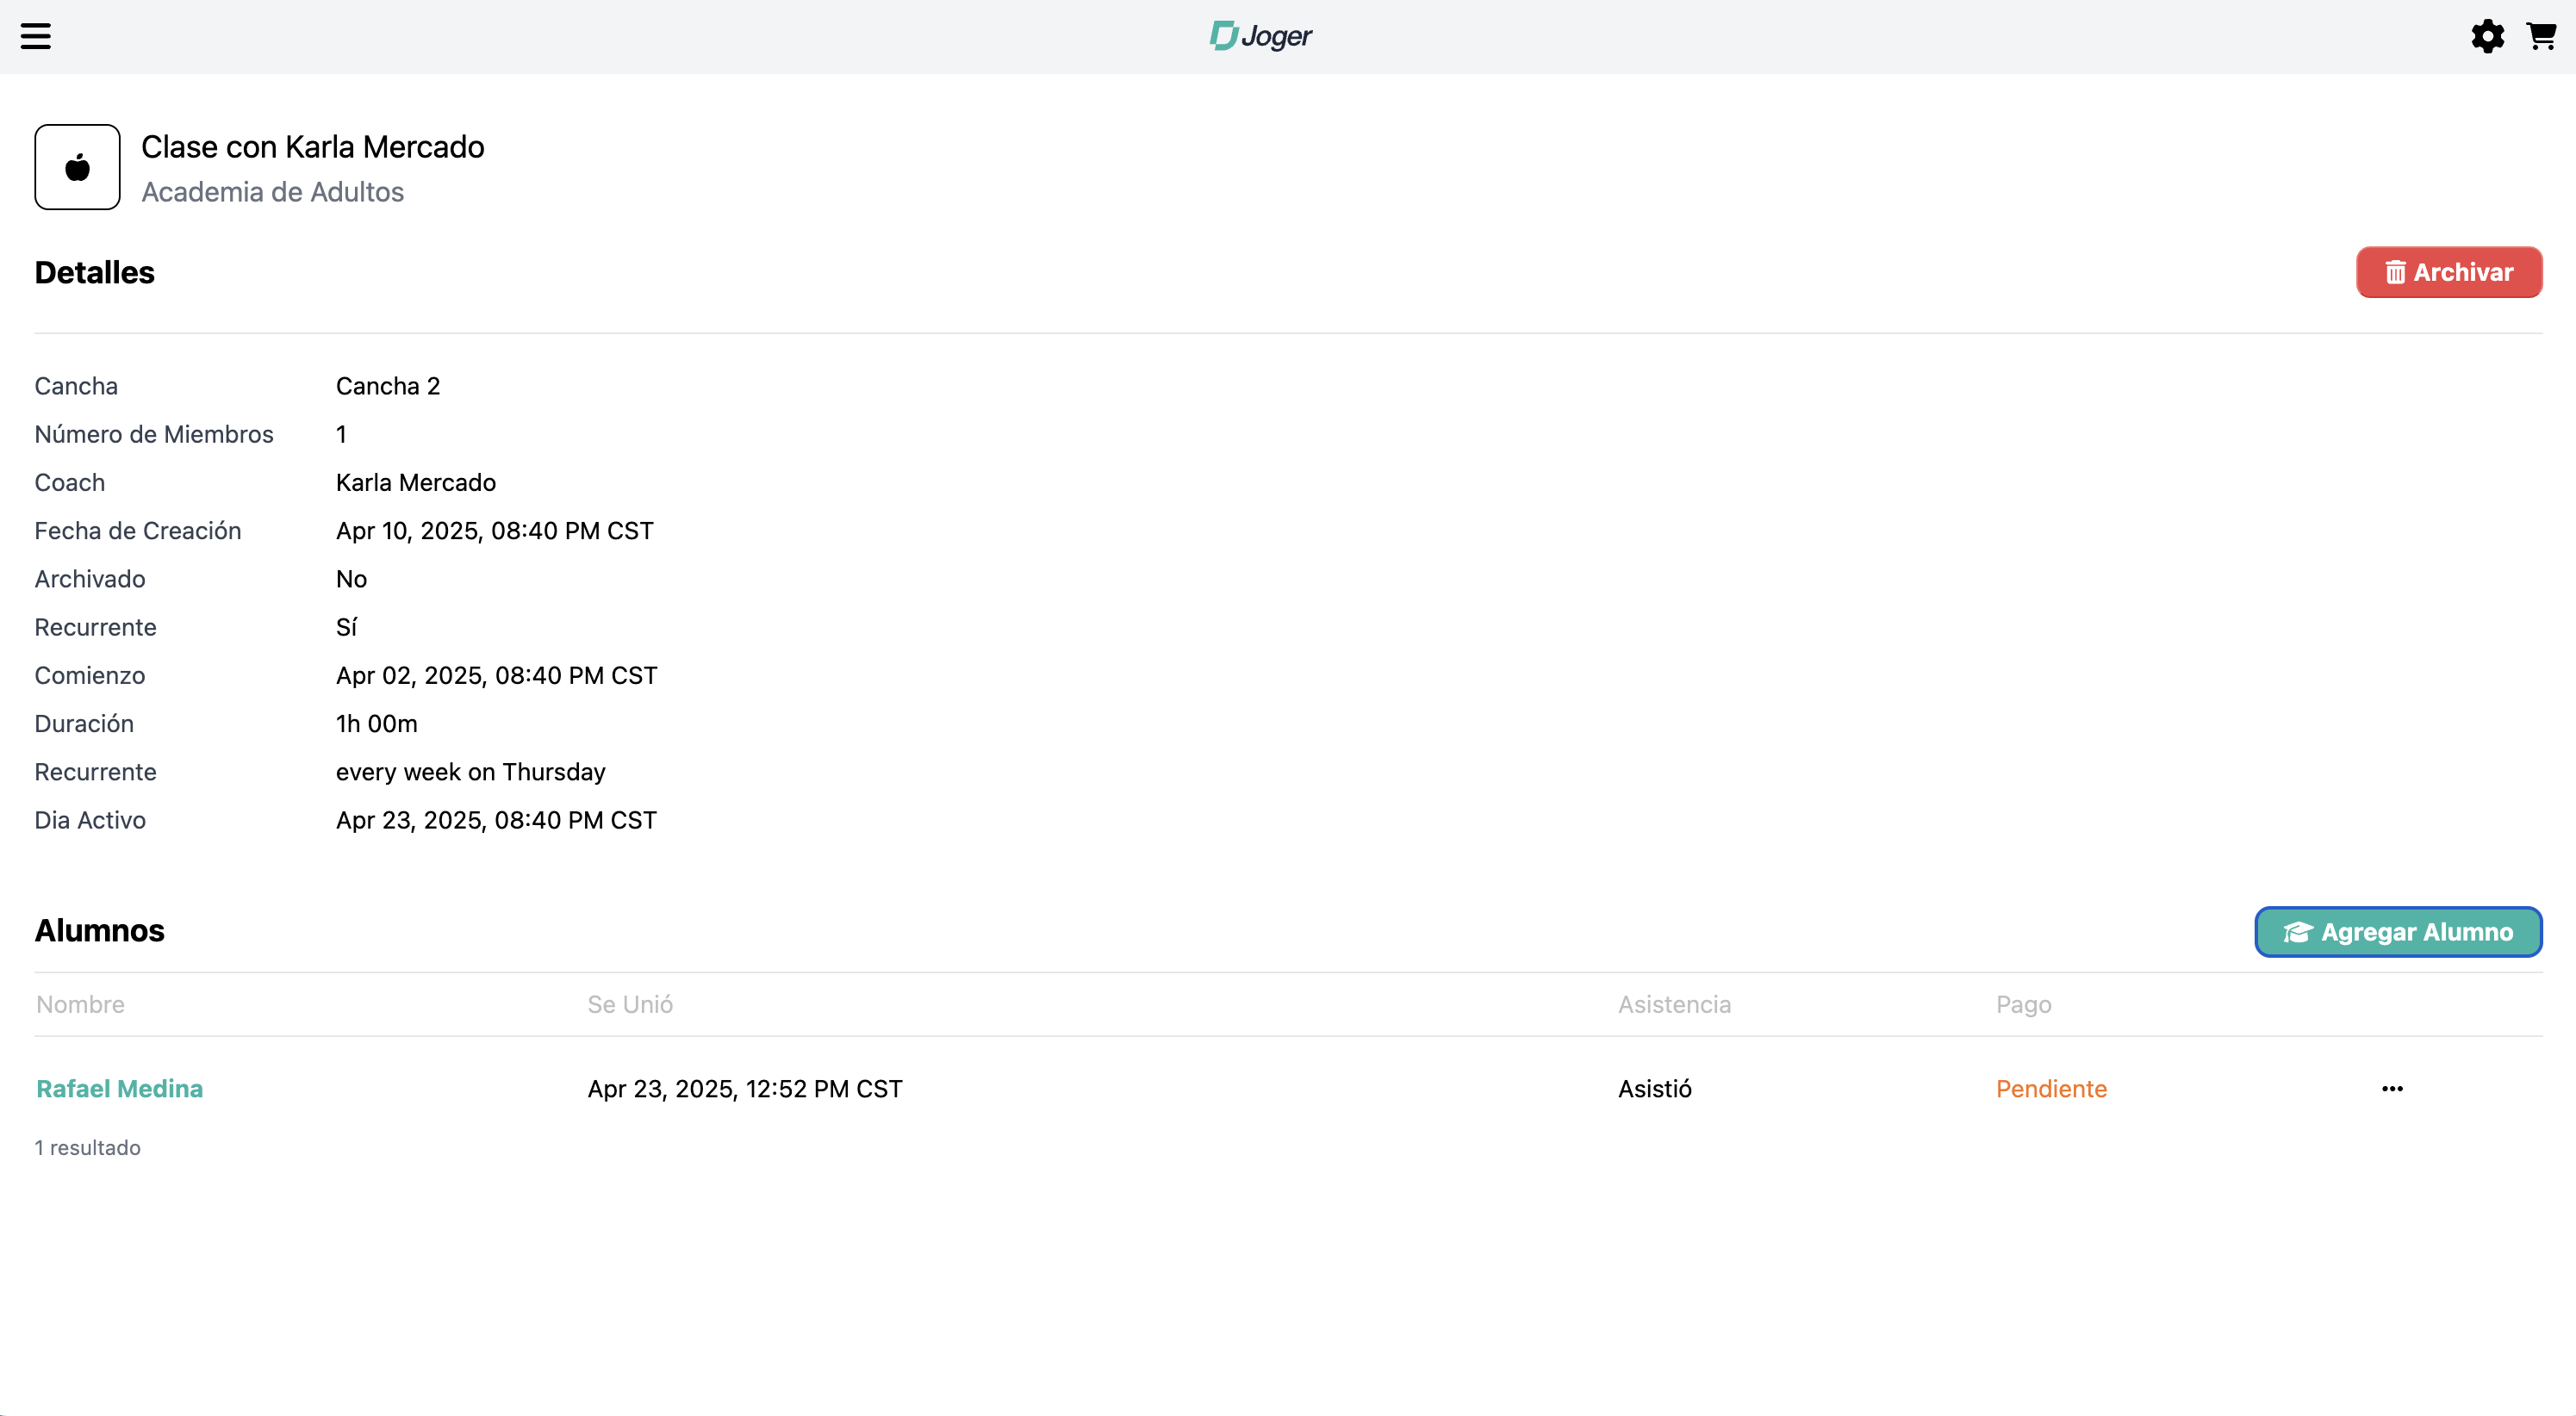Click the Joger logo
Image resolution: width=2576 pixels, height=1416 pixels.
(x=1261, y=36)
